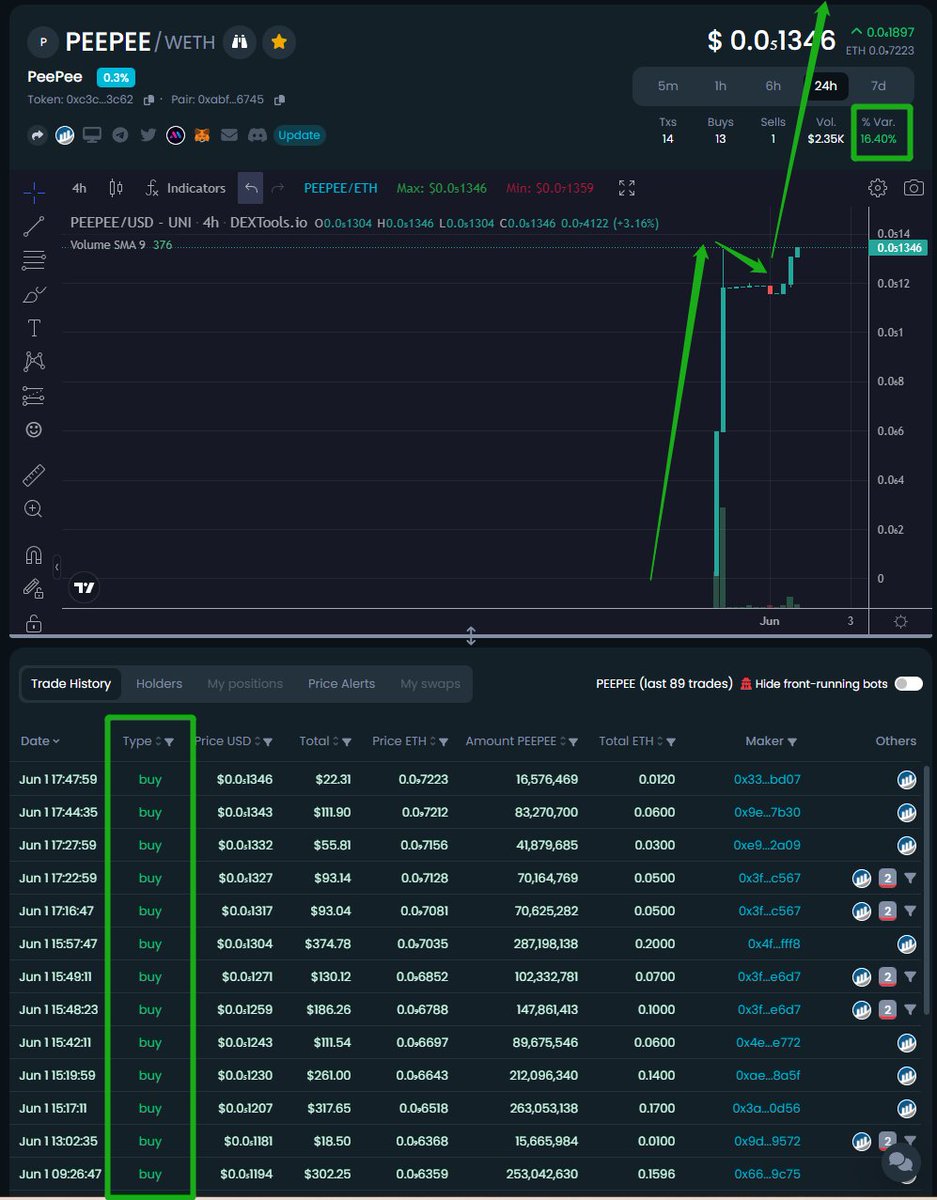The image size is (937, 1200).
Task: Open the Total ETH column filter
Action: (671, 742)
